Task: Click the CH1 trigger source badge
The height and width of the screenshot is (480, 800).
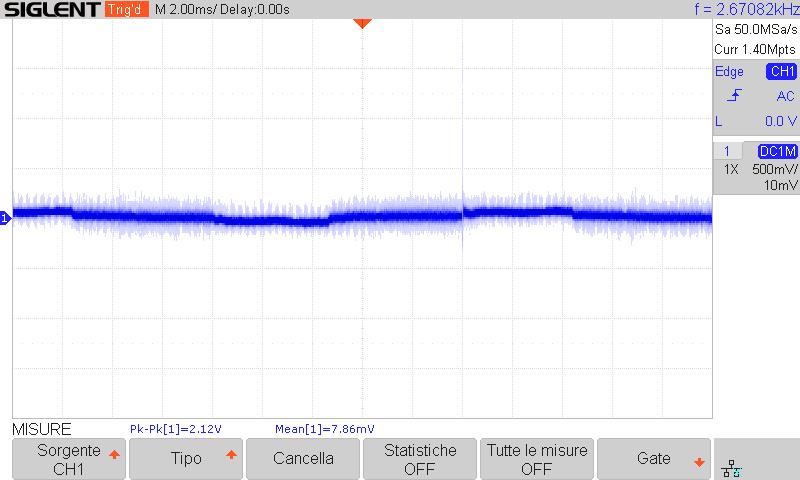Action: point(781,71)
